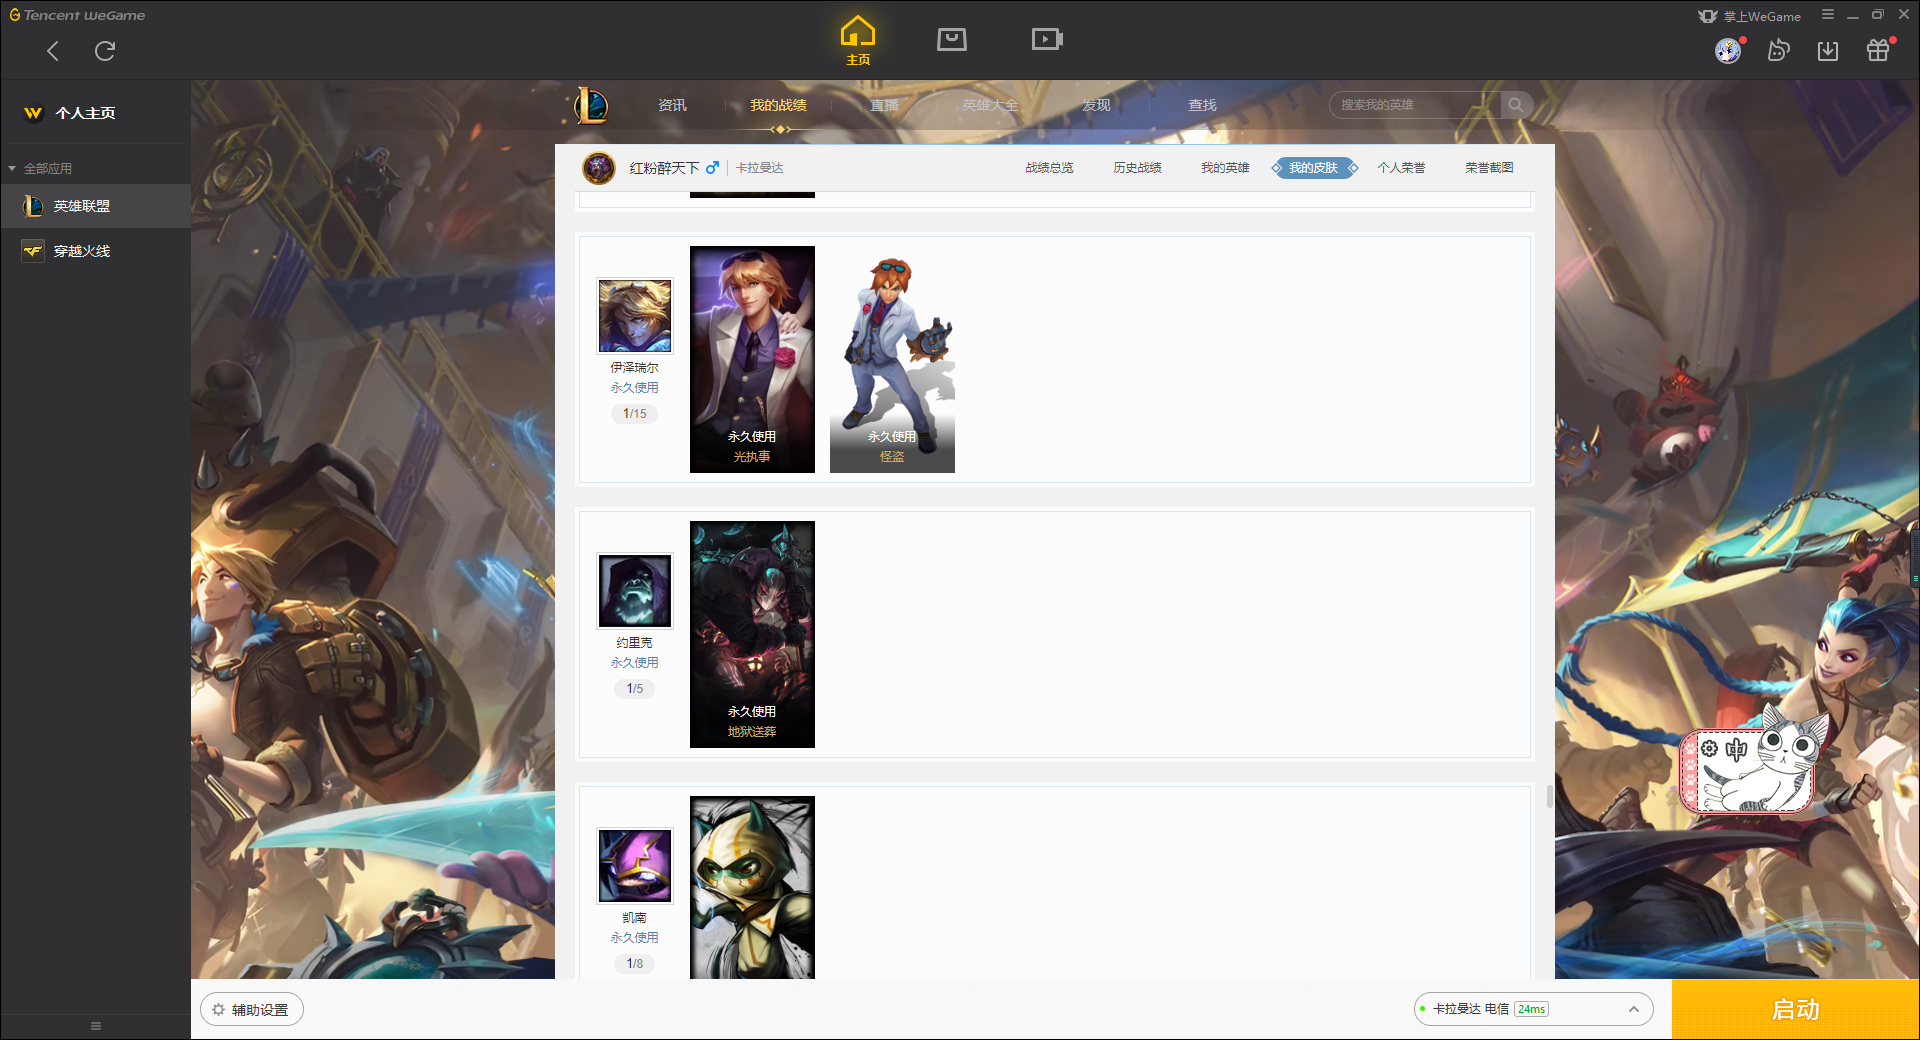The height and width of the screenshot is (1040, 1920).
Task: Switch to 我的英雄 sub-tab
Action: (x=1225, y=168)
